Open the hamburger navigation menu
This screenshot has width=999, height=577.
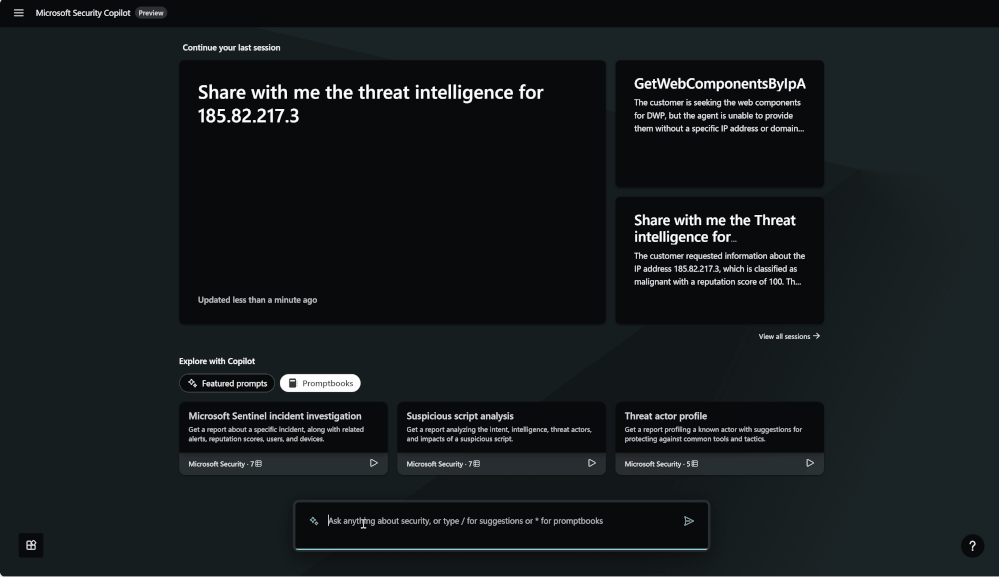point(18,13)
